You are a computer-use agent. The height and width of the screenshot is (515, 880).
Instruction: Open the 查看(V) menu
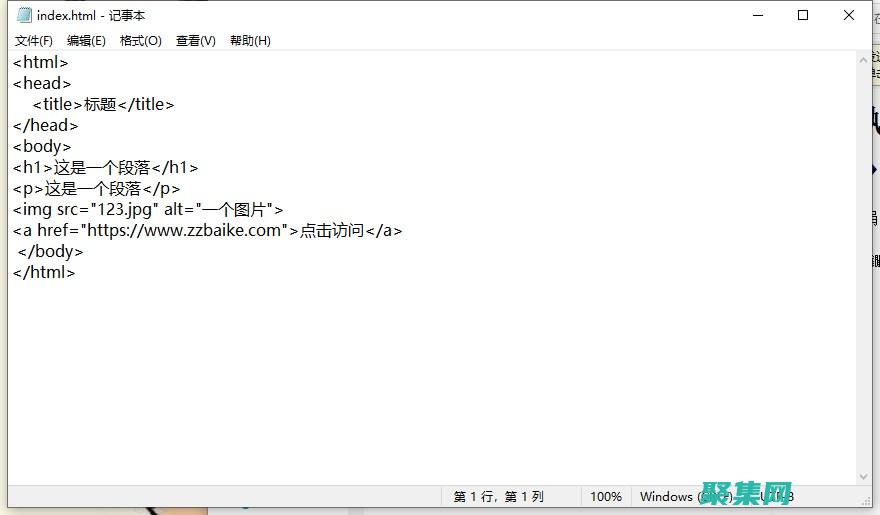point(195,41)
